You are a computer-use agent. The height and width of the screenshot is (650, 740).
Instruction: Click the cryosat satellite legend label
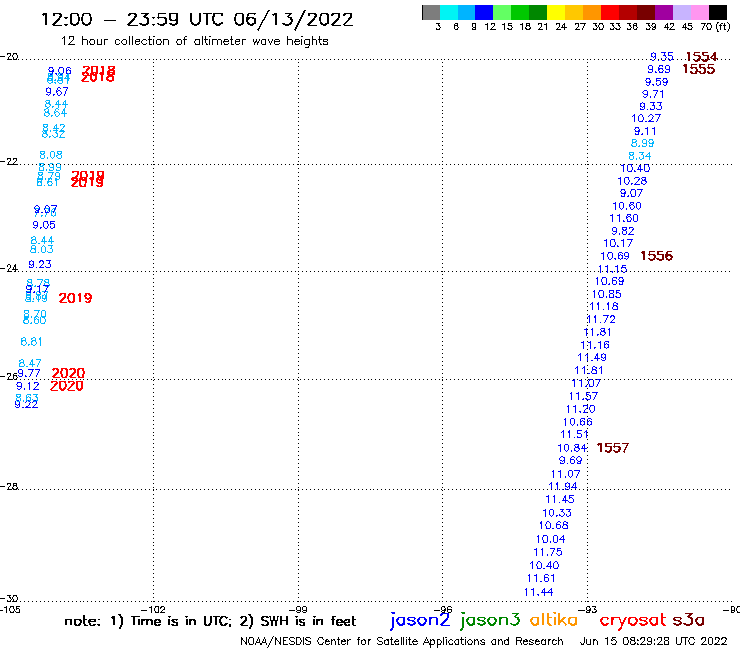(x=633, y=621)
